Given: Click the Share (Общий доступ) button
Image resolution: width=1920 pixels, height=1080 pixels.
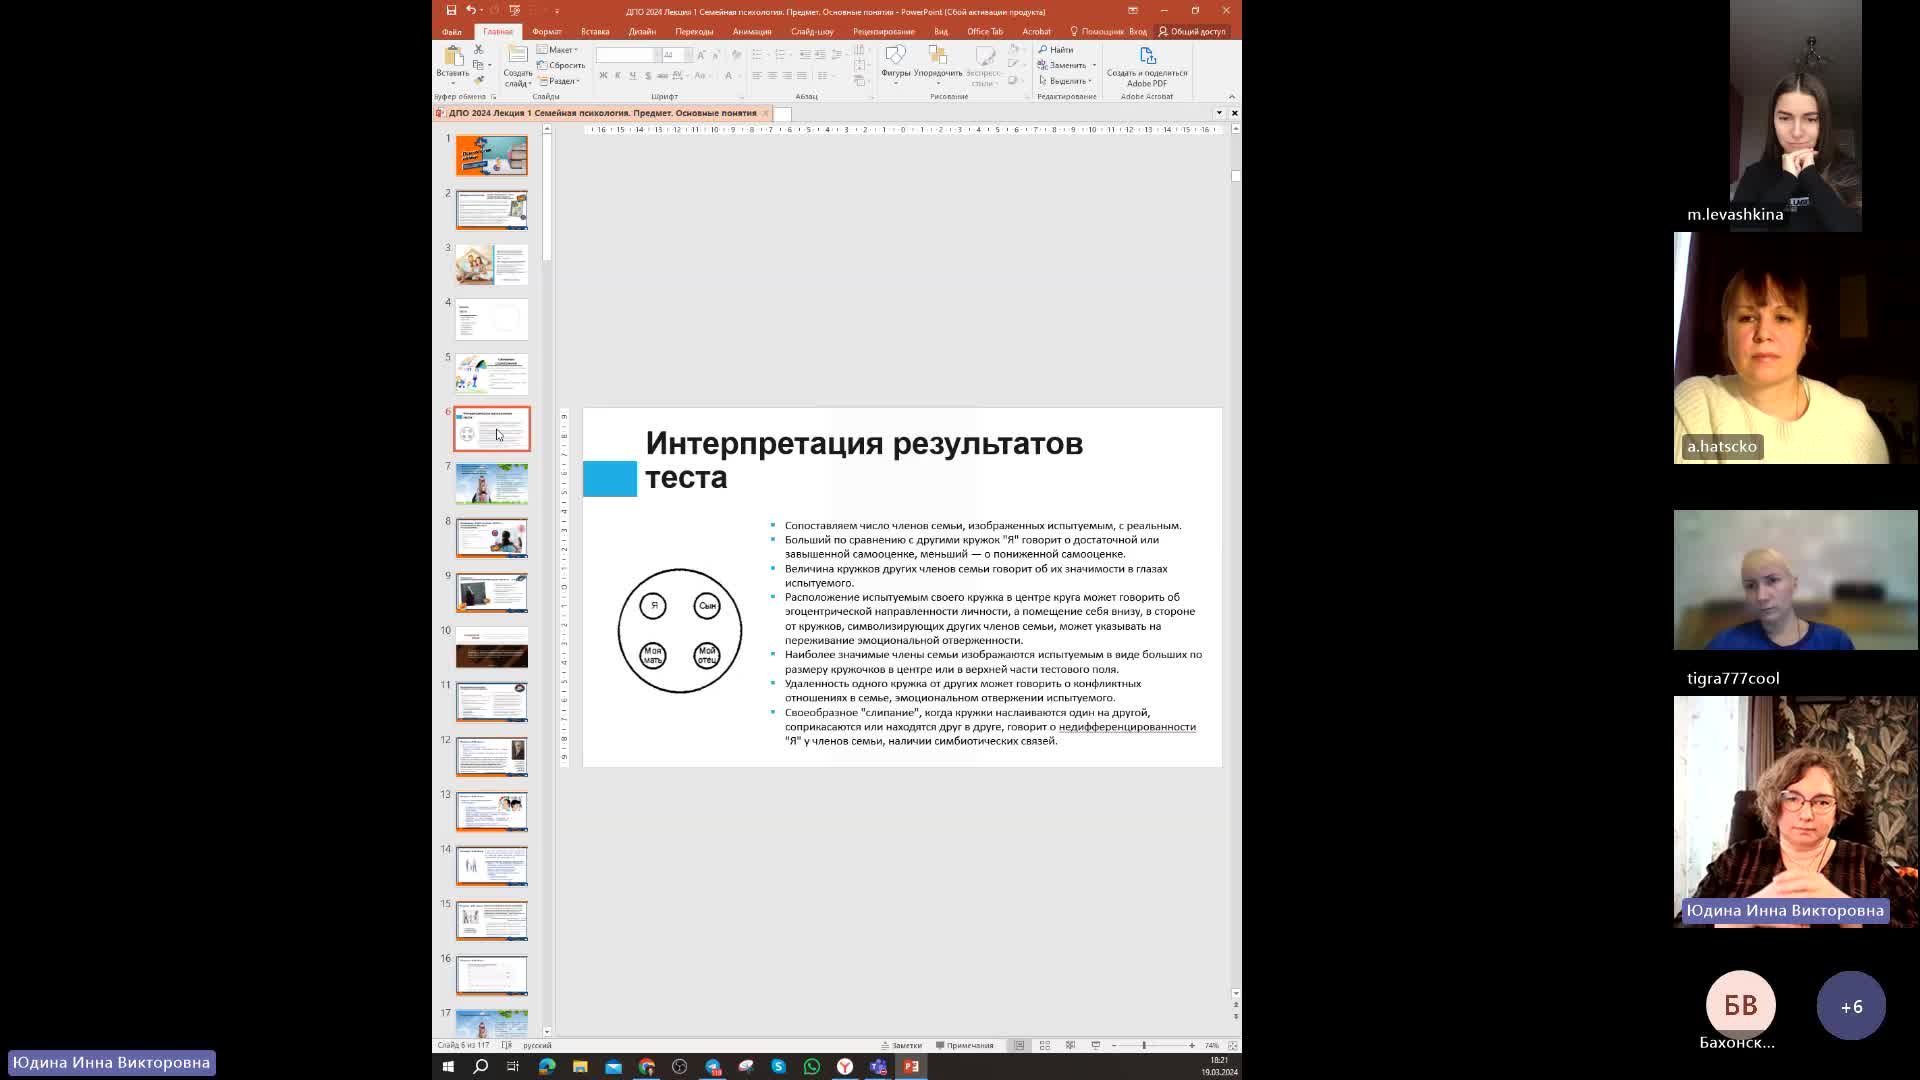Looking at the screenshot, I should point(1192,31).
